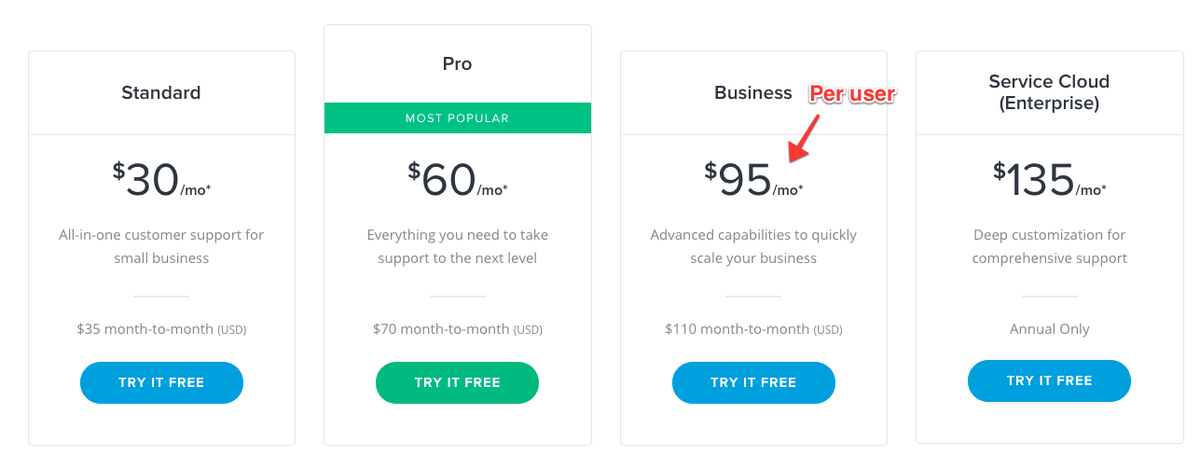Click the All-in-one customer support description

(x=161, y=247)
